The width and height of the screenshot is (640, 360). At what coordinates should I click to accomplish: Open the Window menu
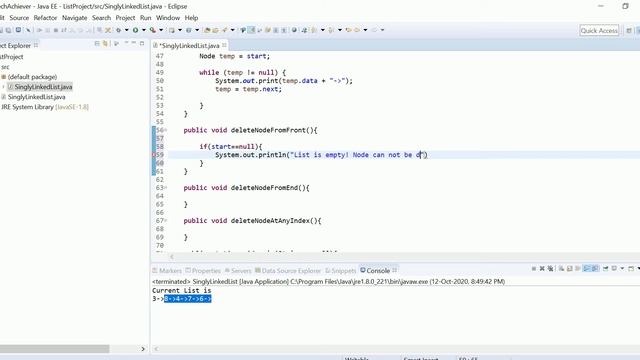pyautogui.click(x=168, y=18)
